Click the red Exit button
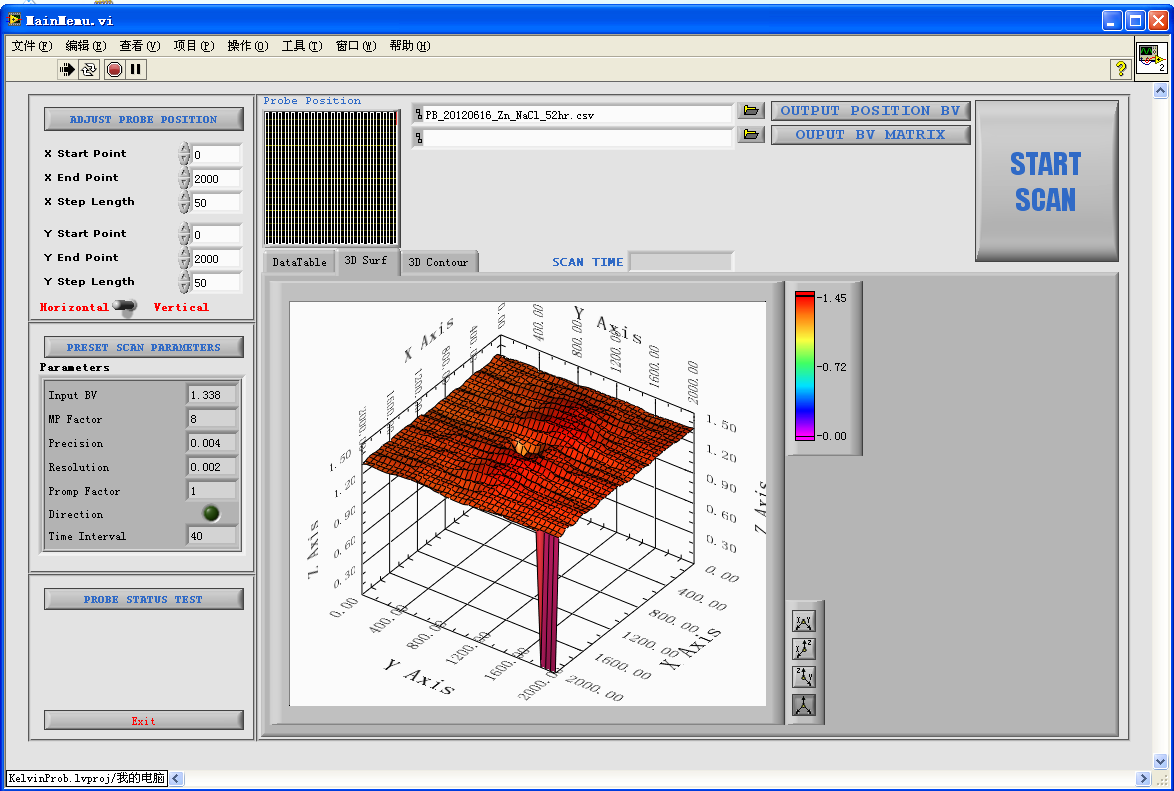 (144, 721)
